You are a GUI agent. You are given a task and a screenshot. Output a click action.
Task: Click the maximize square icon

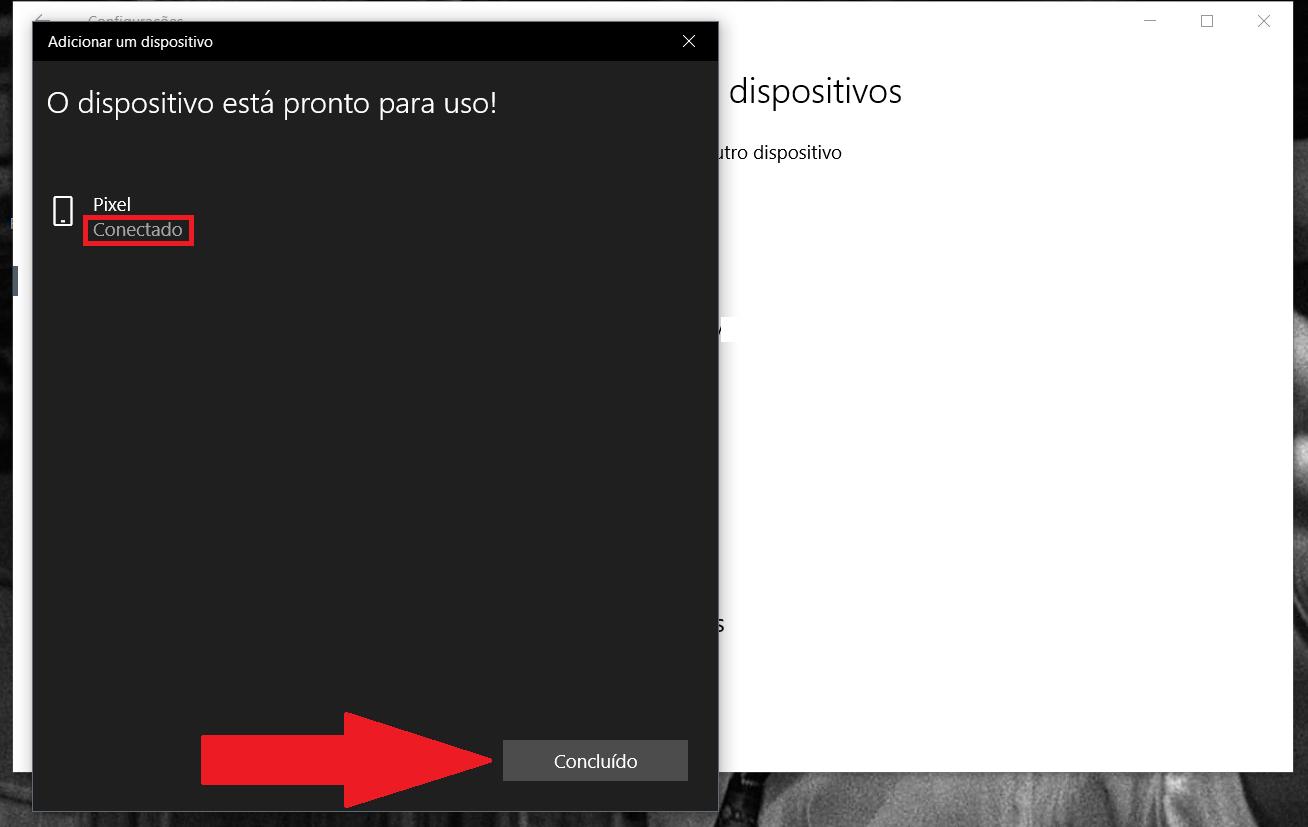(1207, 20)
